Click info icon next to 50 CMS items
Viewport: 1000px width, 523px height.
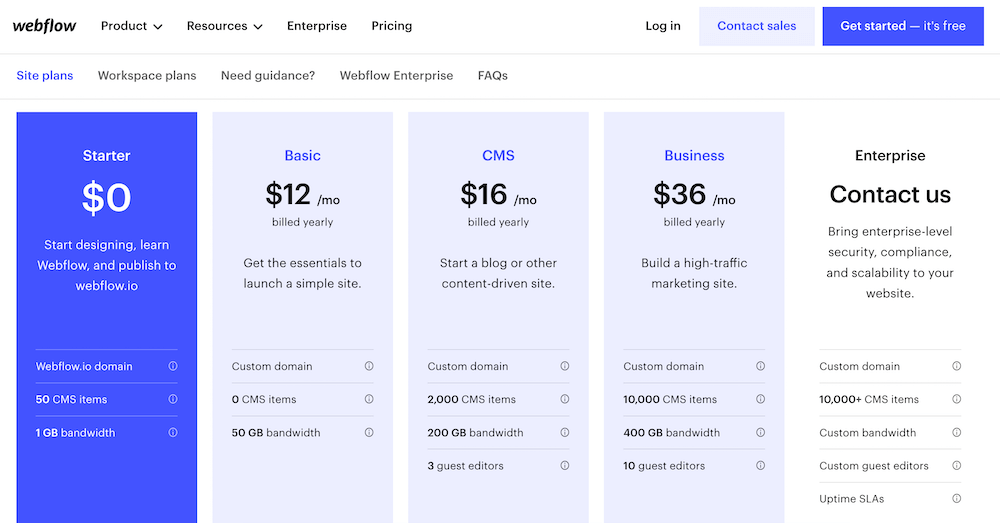tap(173, 399)
